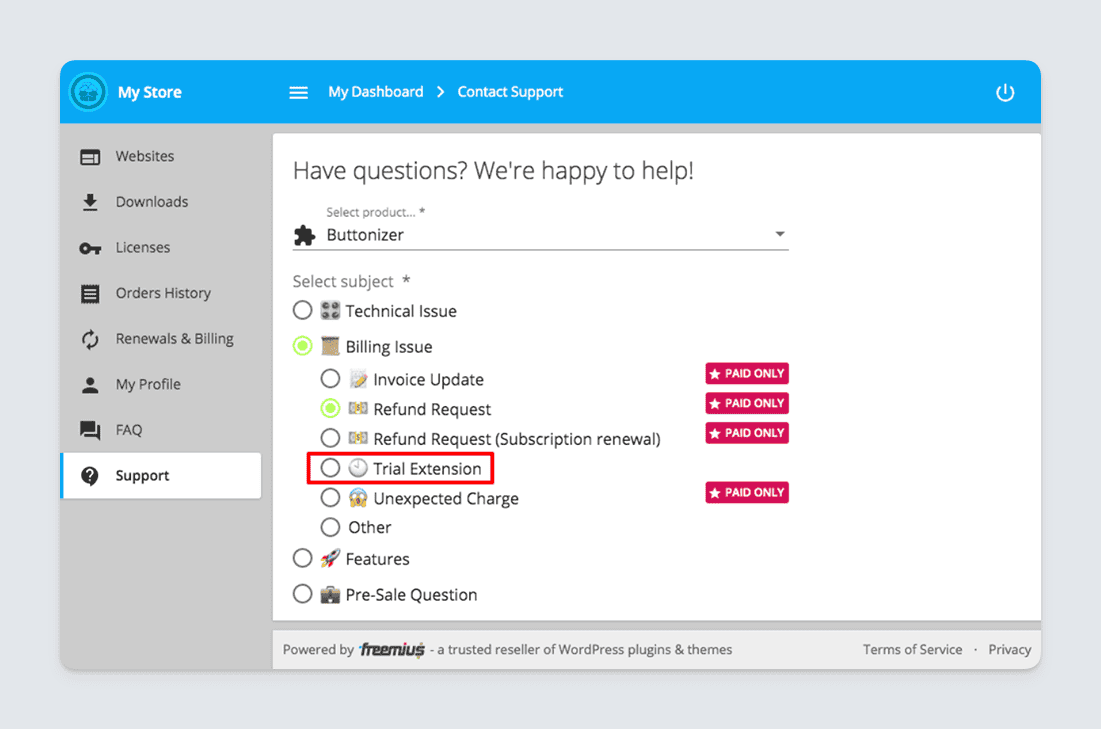
Task: Click the power logout icon
Action: (x=1005, y=92)
